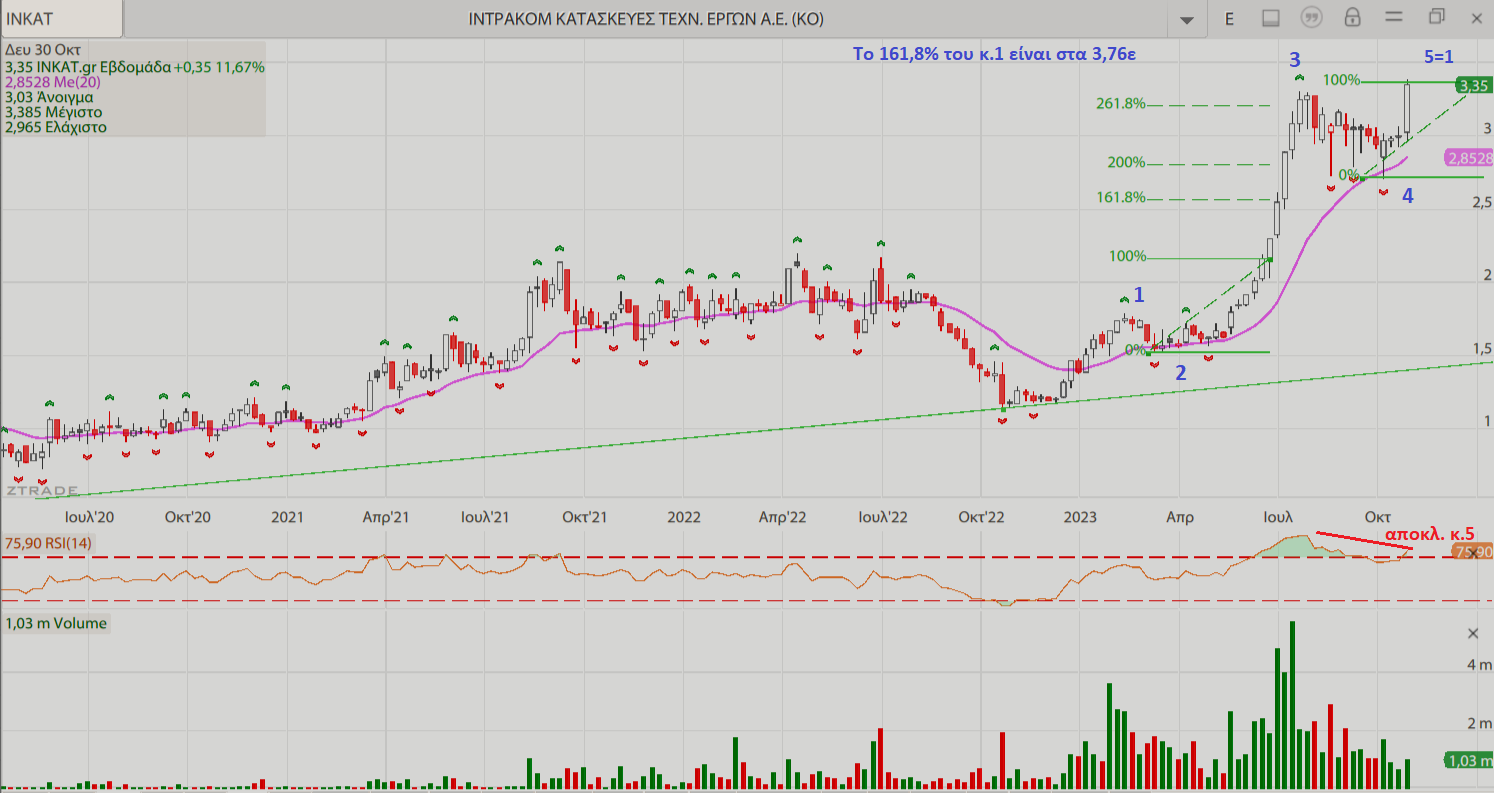Image resolution: width=1494 pixels, height=793 pixels.
Task: Select the blue 5=1 wave label
Action: (1441, 55)
